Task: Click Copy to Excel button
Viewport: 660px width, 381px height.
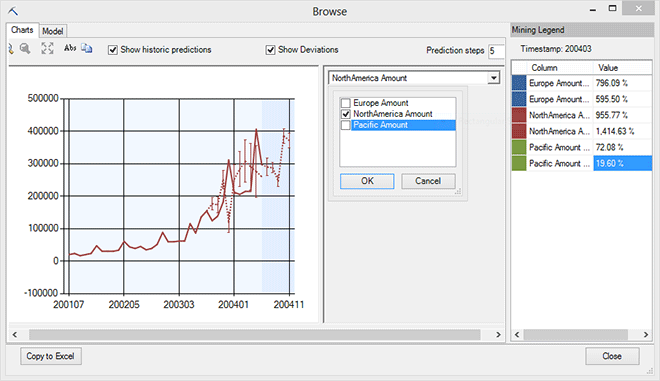Action: (x=51, y=356)
